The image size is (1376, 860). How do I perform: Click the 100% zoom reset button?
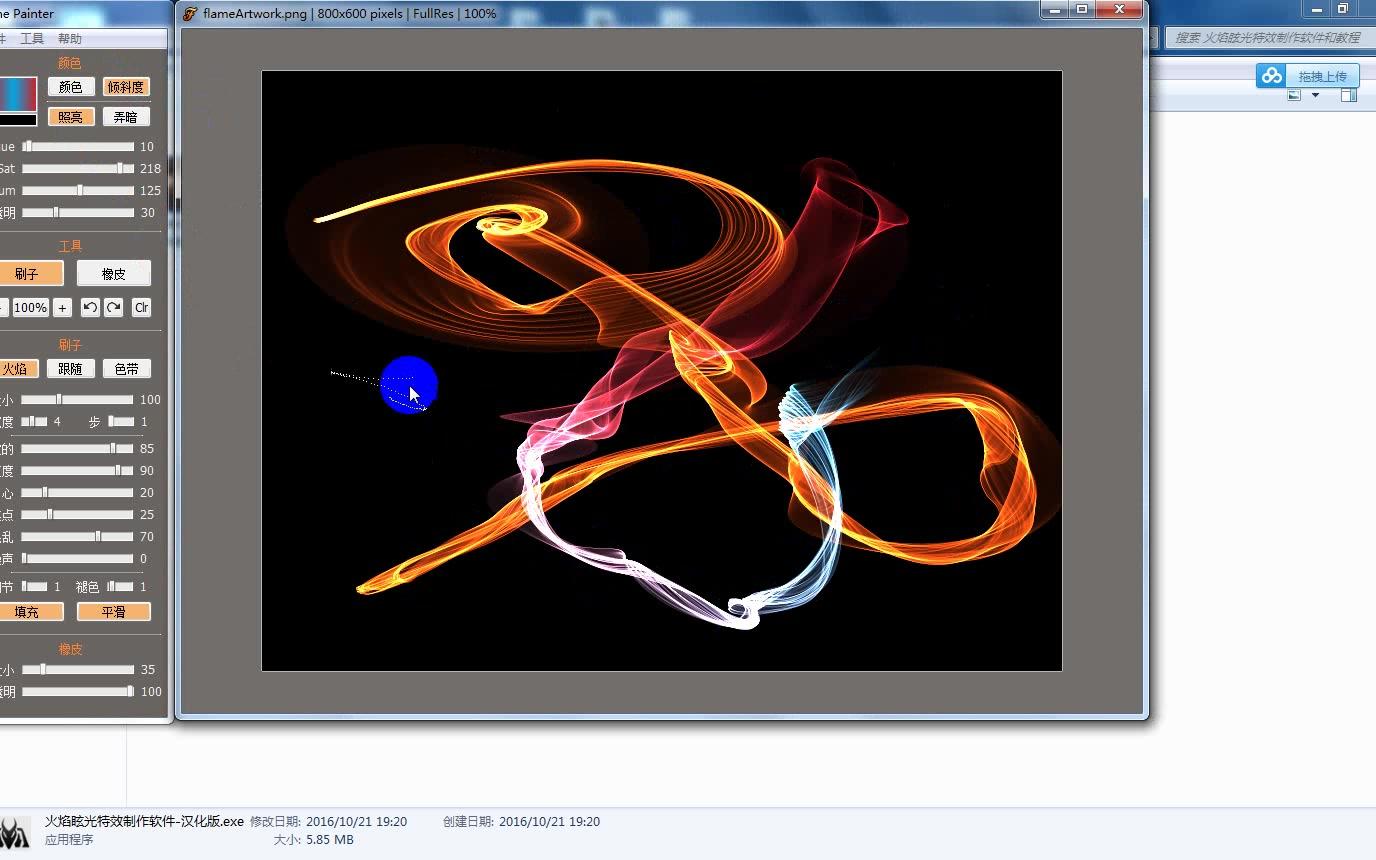[x=30, y=308]
